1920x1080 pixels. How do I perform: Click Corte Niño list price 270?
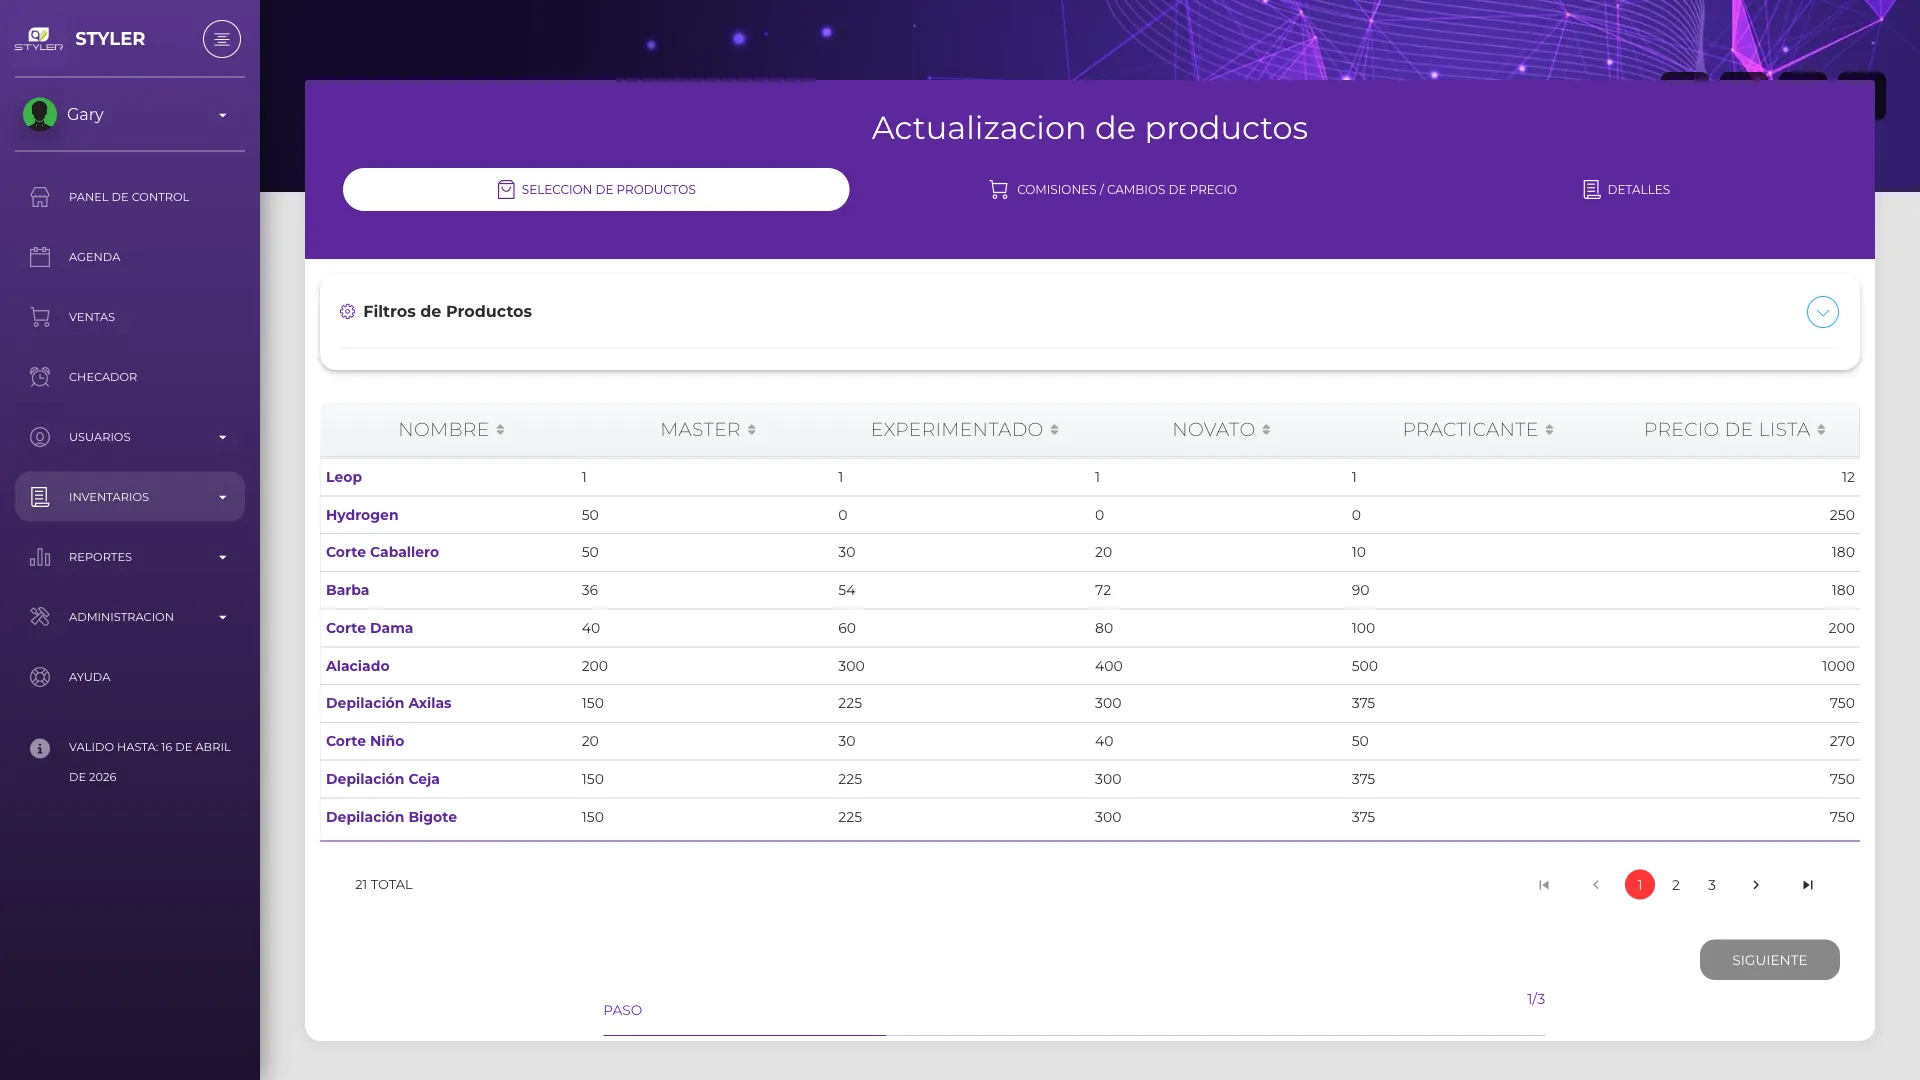pos(1842,741)
